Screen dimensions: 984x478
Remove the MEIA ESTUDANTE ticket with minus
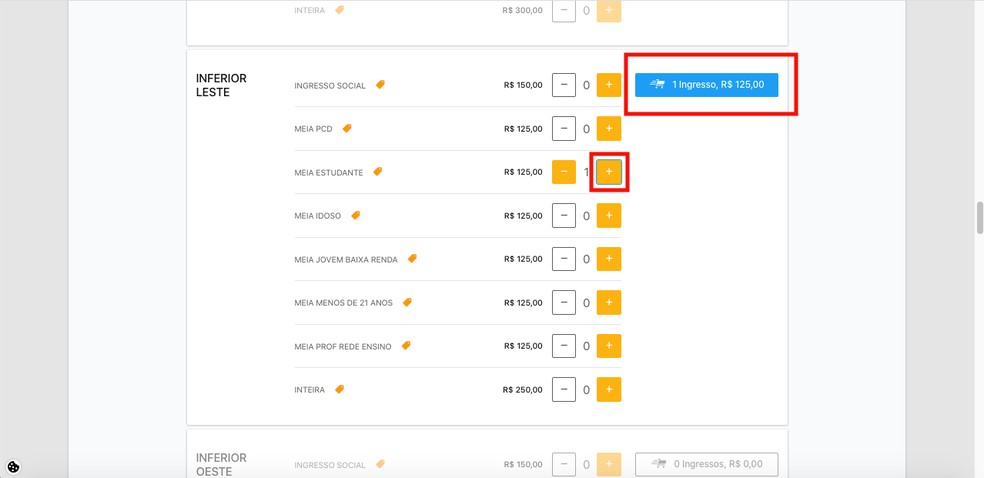pyautogui.click(x=564, y=172)
